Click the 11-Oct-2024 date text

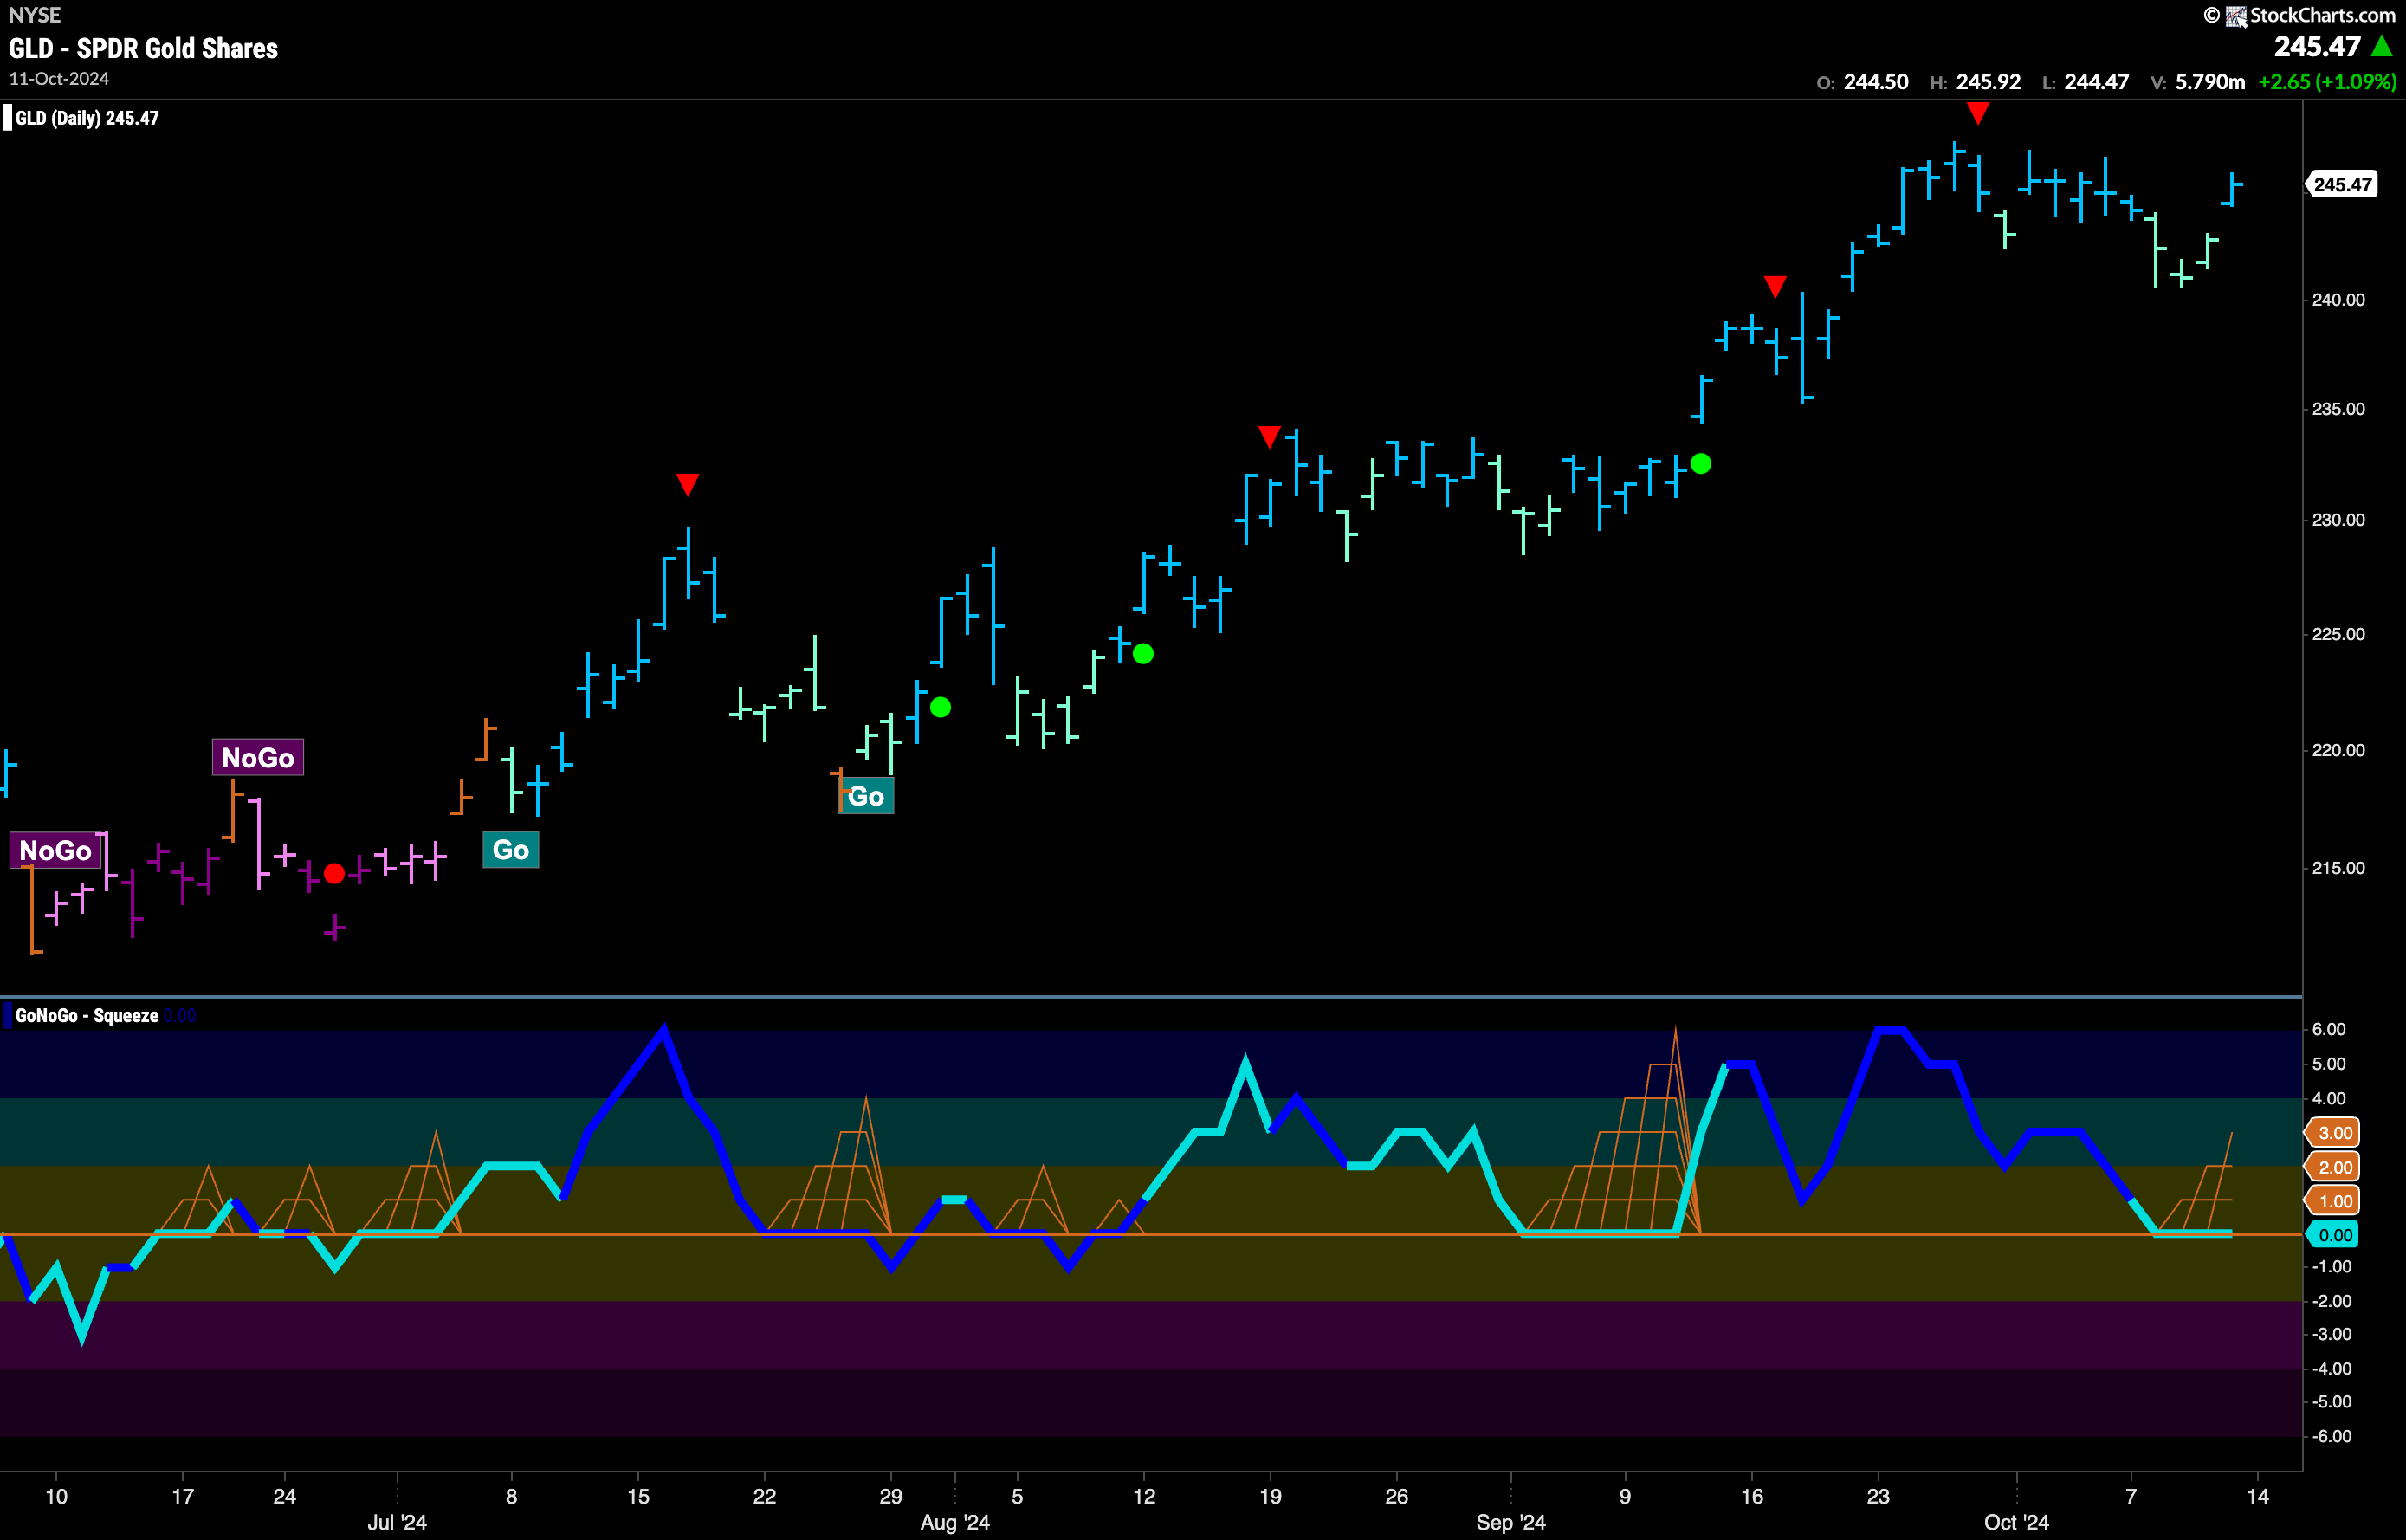[x=59, y=78]
